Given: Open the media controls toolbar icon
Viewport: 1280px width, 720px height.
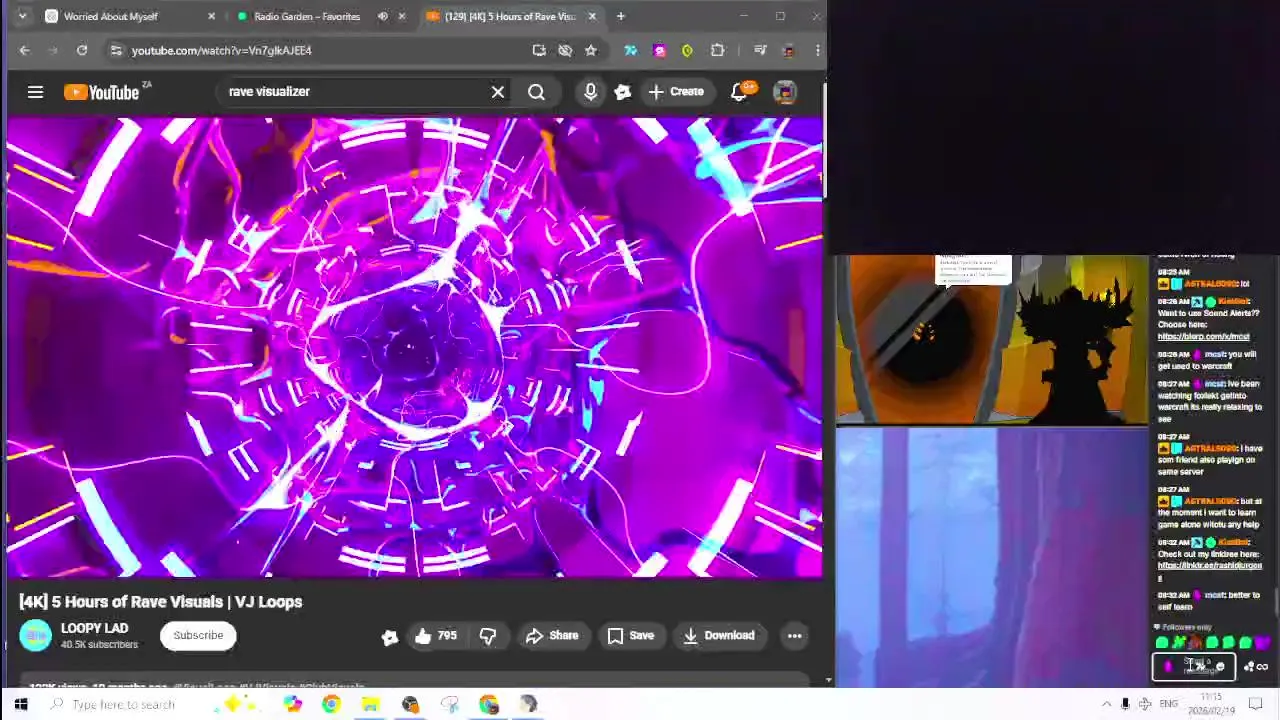Looking at the screenshot, I should pos(760,50).
